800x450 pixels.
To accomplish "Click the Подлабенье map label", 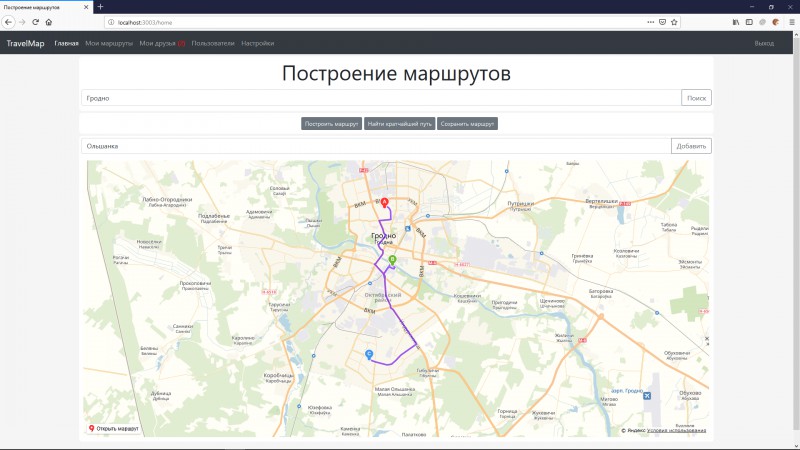I will tap(214, 216).
